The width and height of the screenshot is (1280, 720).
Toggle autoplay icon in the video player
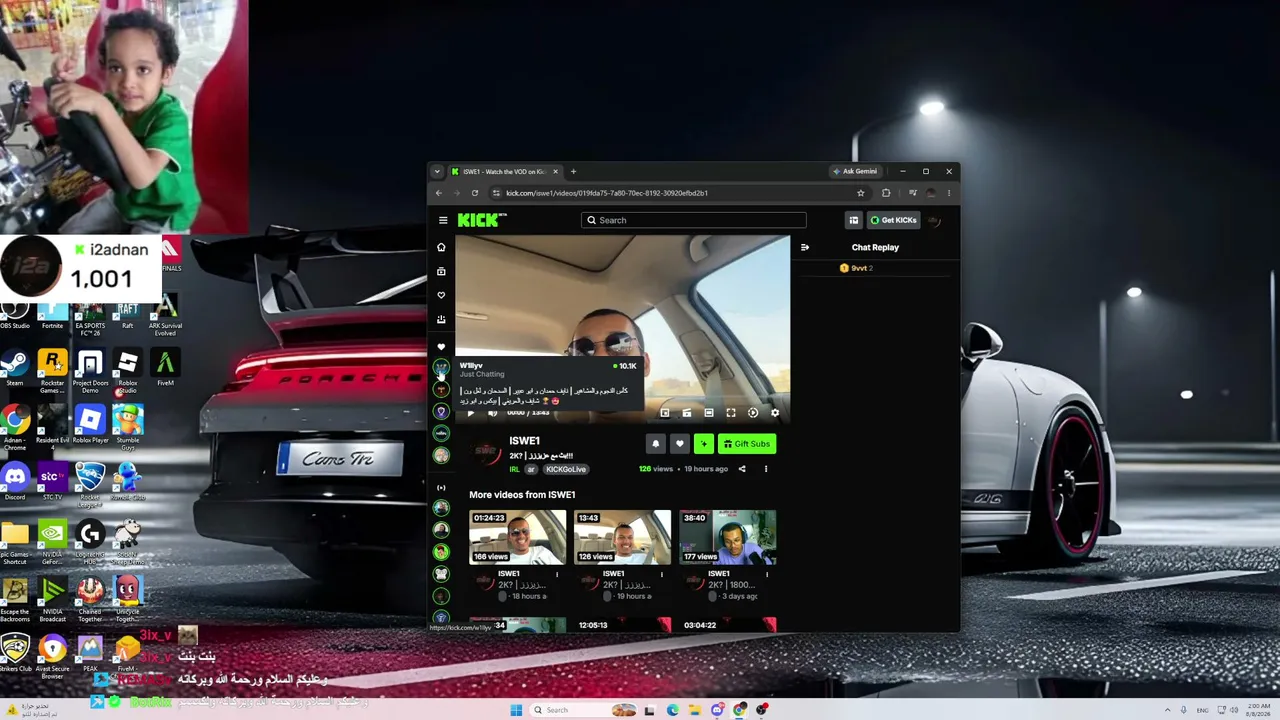[753, 413]
